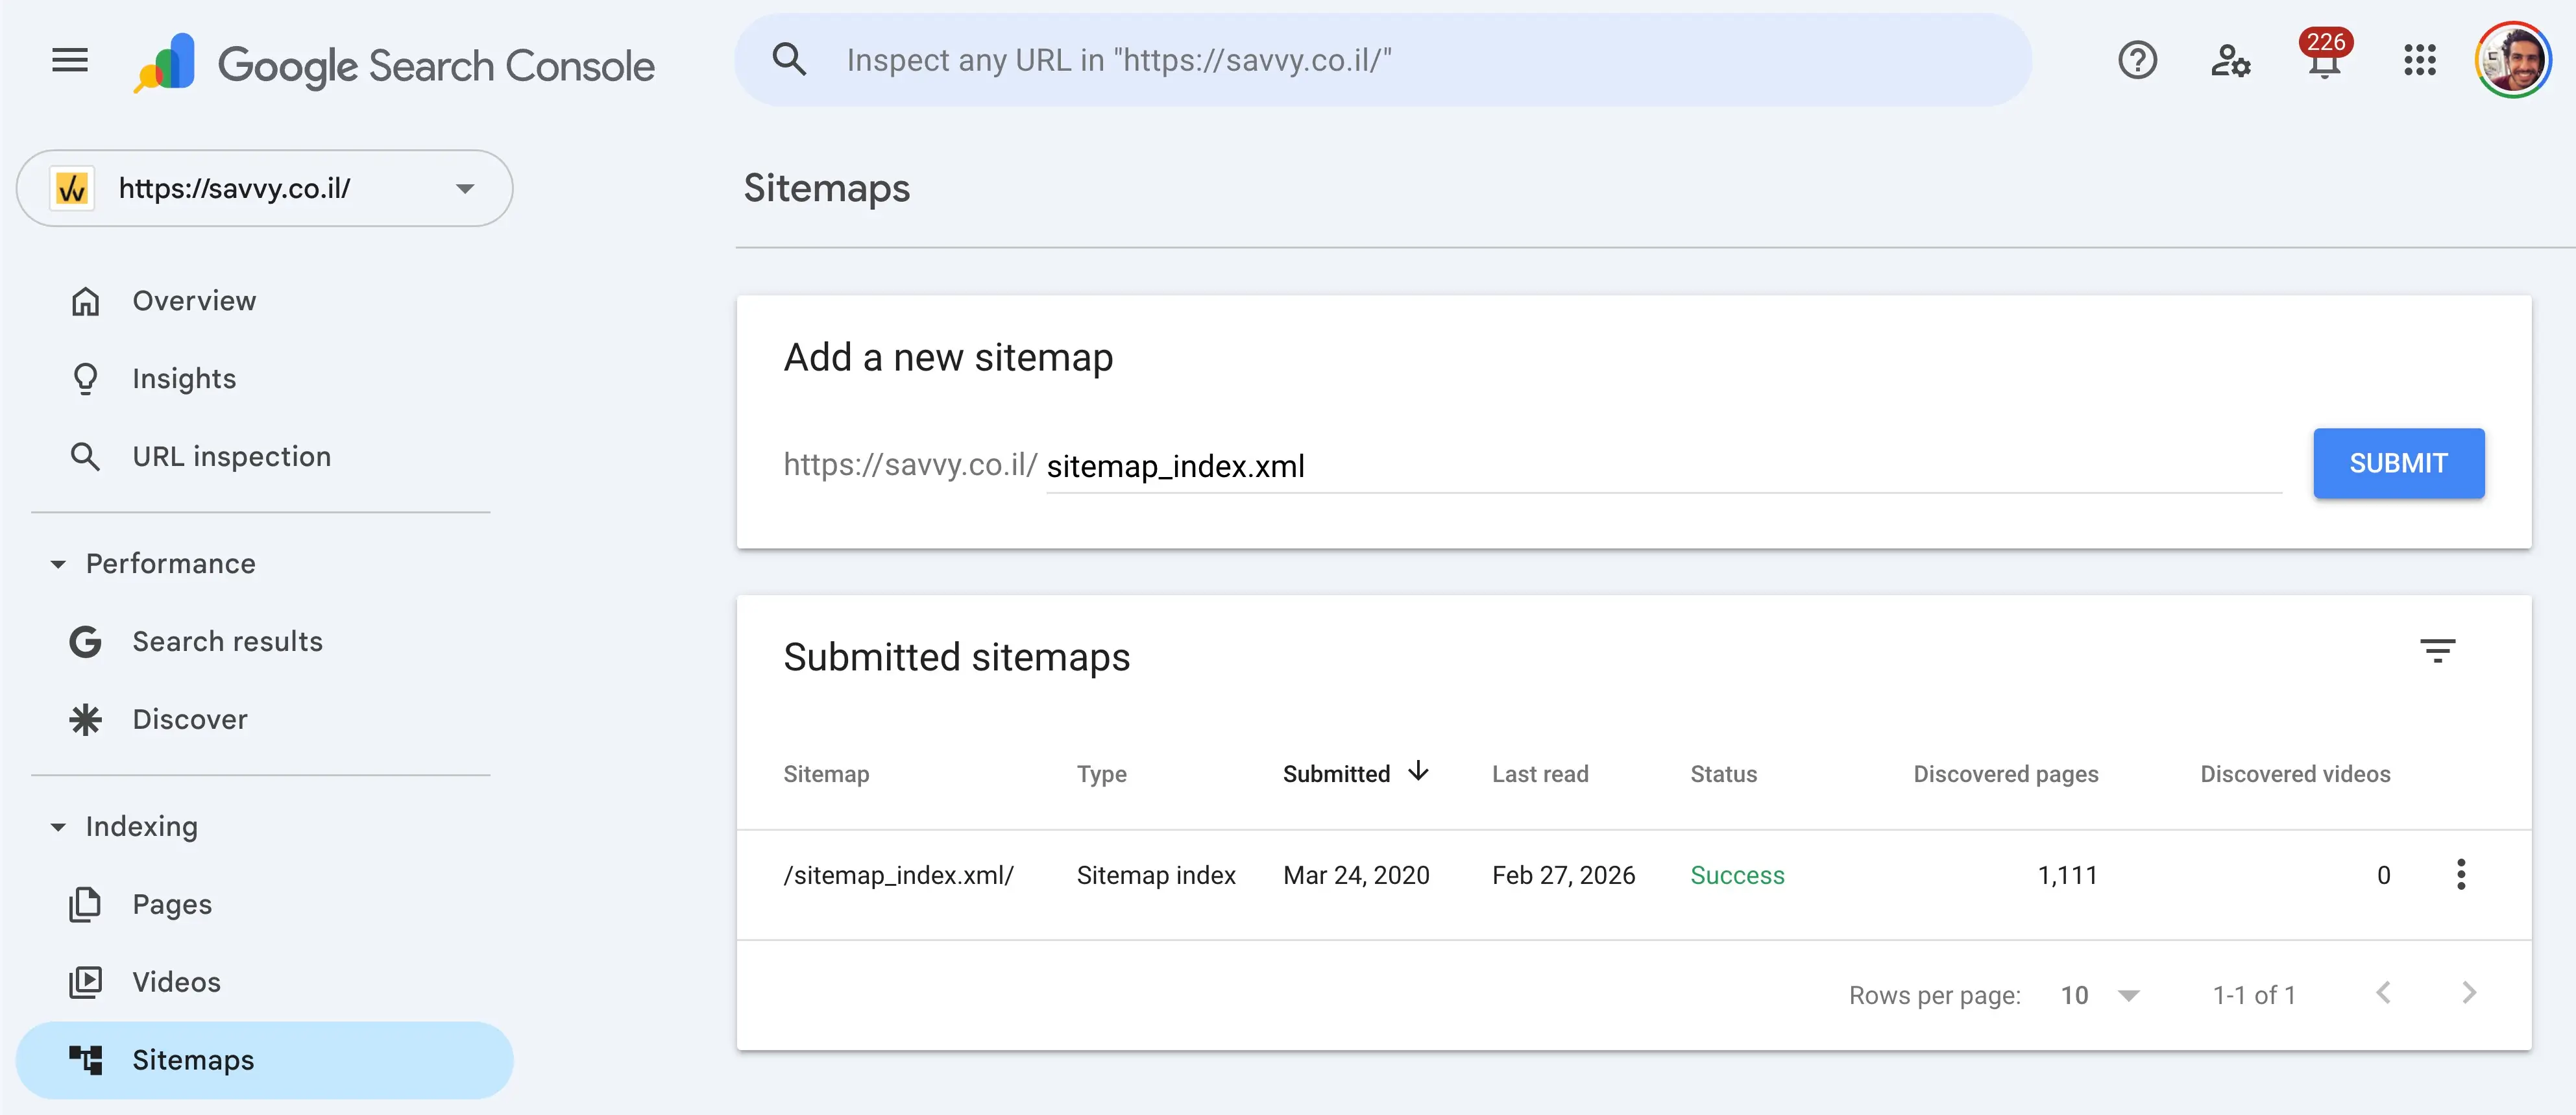Collapse the Performance section
Image resolution: width=2576 pixels, height=1115 pixels.
click(57, 563)
